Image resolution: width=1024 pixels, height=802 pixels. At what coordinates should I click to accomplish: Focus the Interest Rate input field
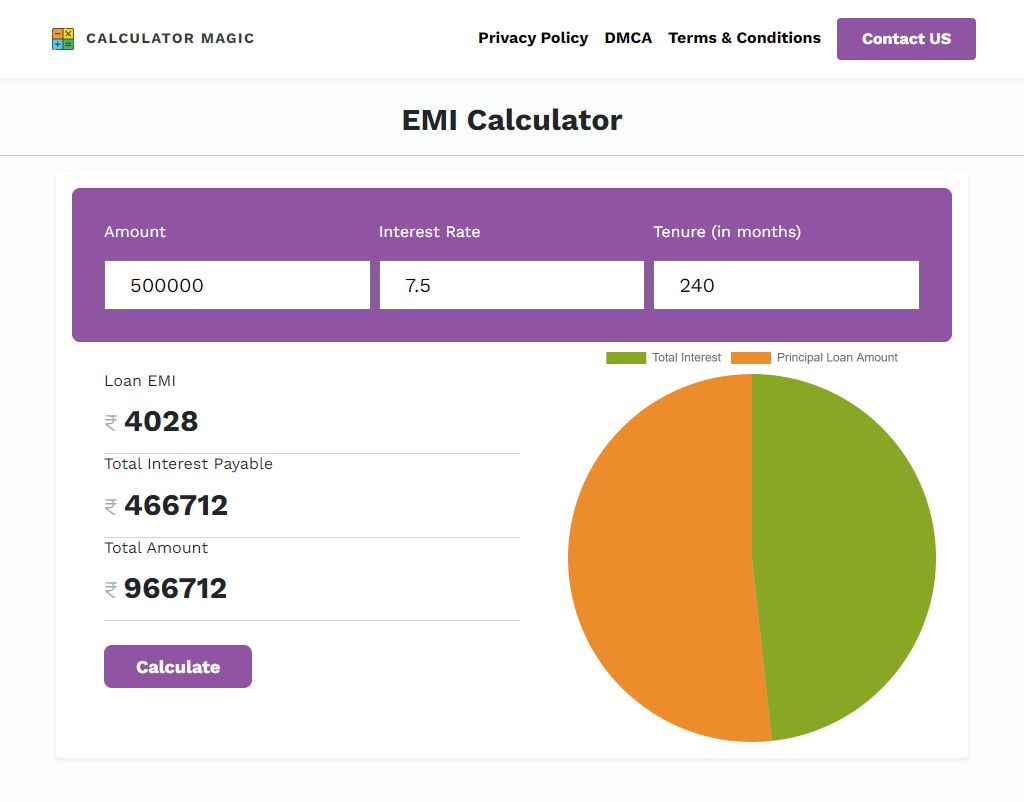point(511,285)
